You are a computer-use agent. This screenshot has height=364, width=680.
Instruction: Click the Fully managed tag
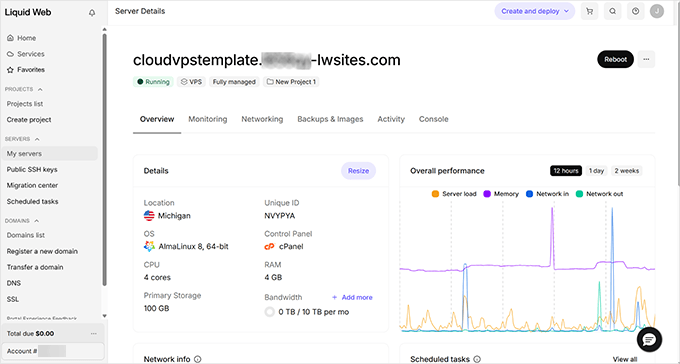(x=234, y=82)
